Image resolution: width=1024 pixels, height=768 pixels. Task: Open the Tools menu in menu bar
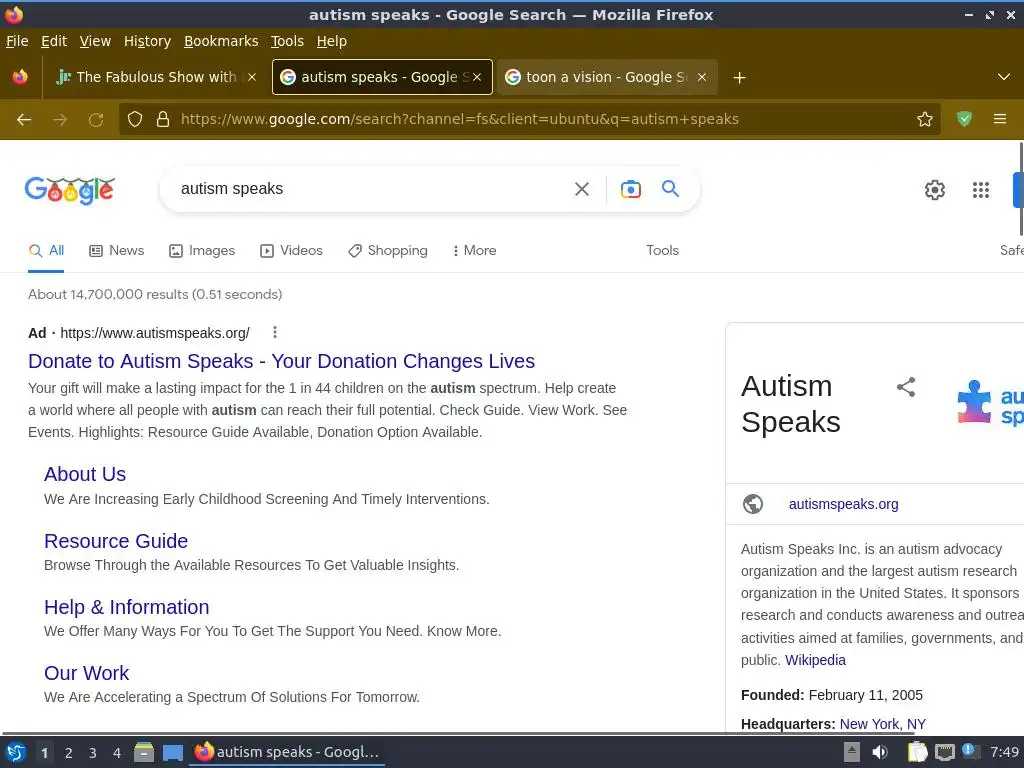click(287, 41)
